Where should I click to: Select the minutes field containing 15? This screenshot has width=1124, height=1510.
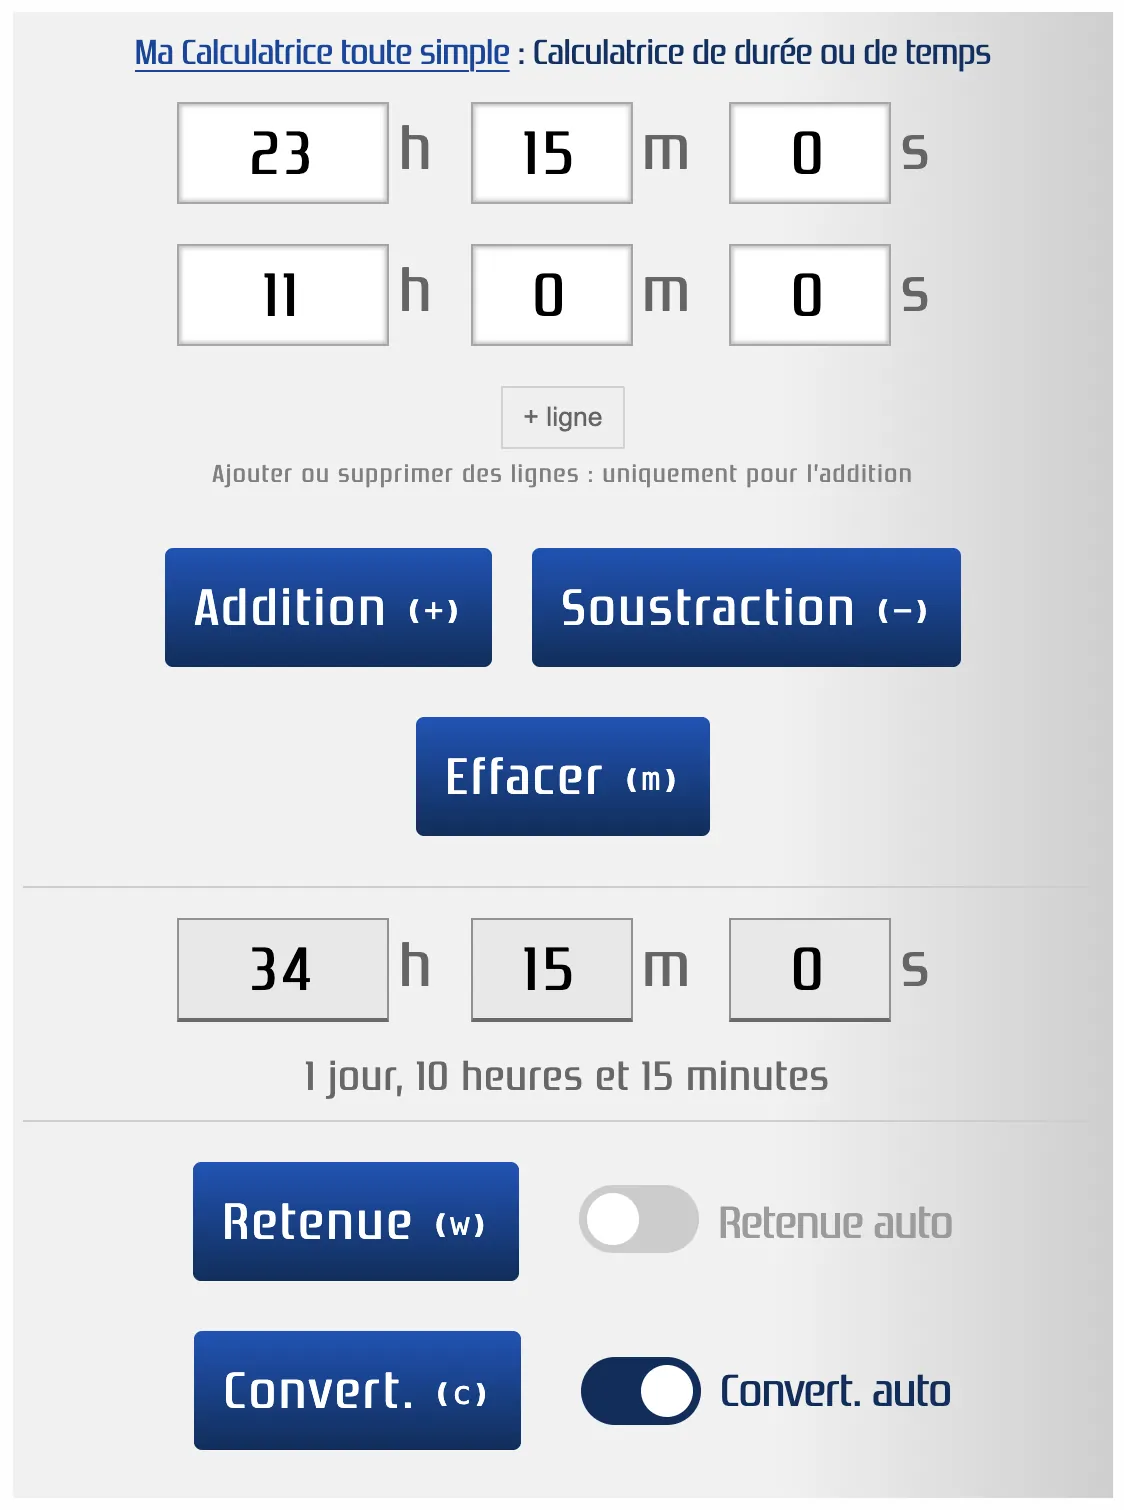point(551,152)
